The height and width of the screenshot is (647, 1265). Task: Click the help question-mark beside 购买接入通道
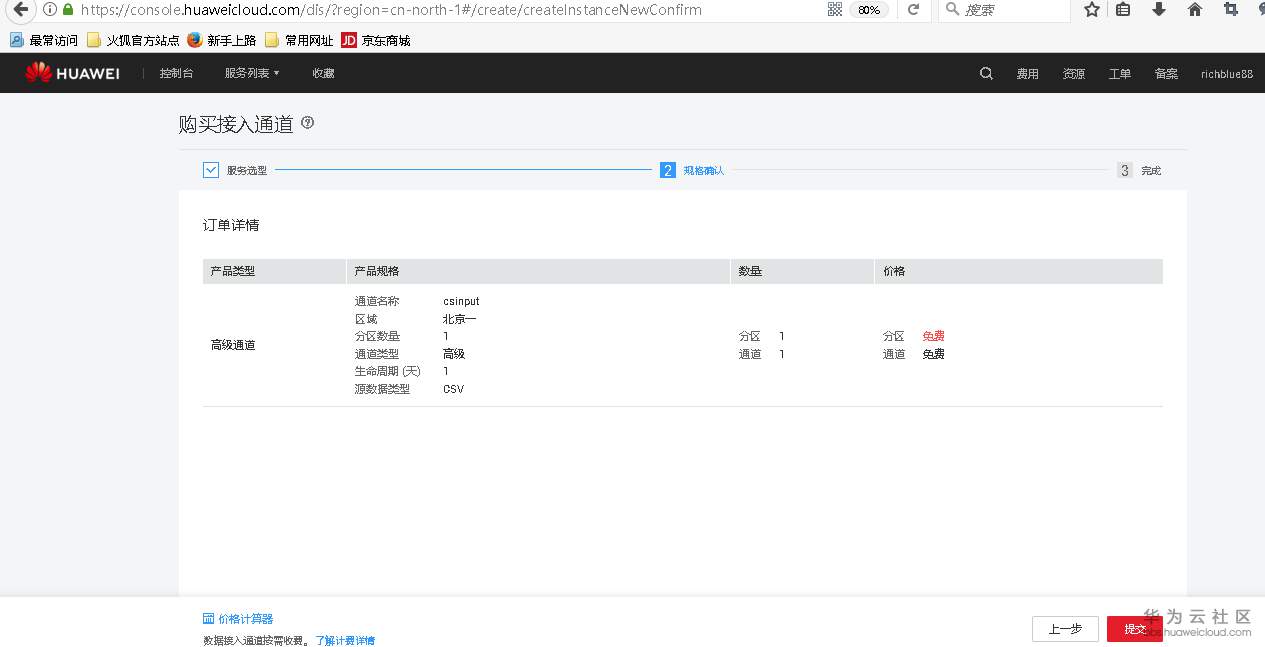click(306, 121)
